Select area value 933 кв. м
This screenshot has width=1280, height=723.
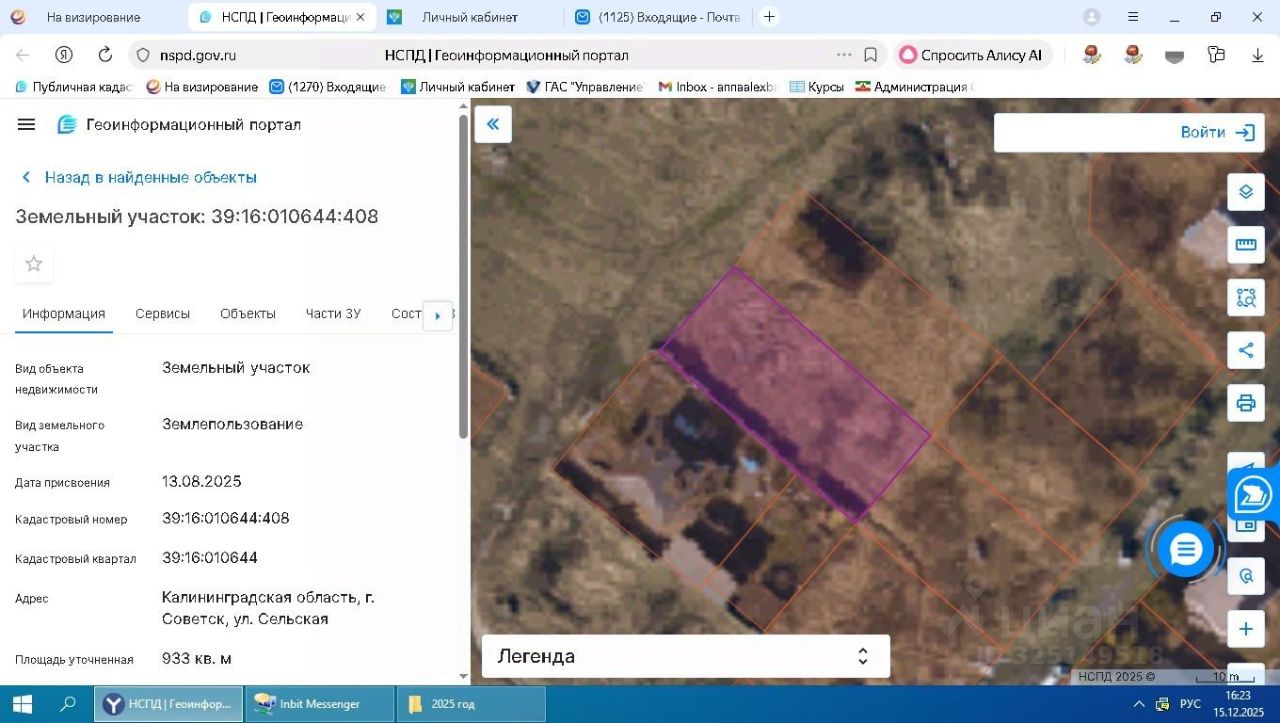(197, 658)
